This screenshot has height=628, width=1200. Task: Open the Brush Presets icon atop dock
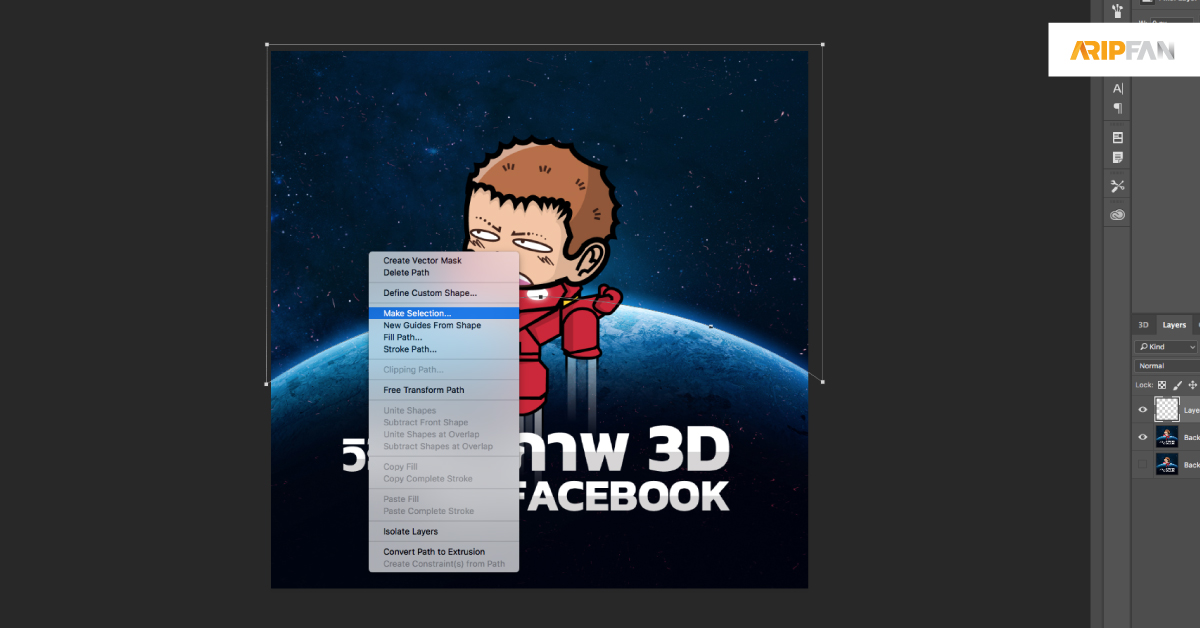[x=1118, y=10]
